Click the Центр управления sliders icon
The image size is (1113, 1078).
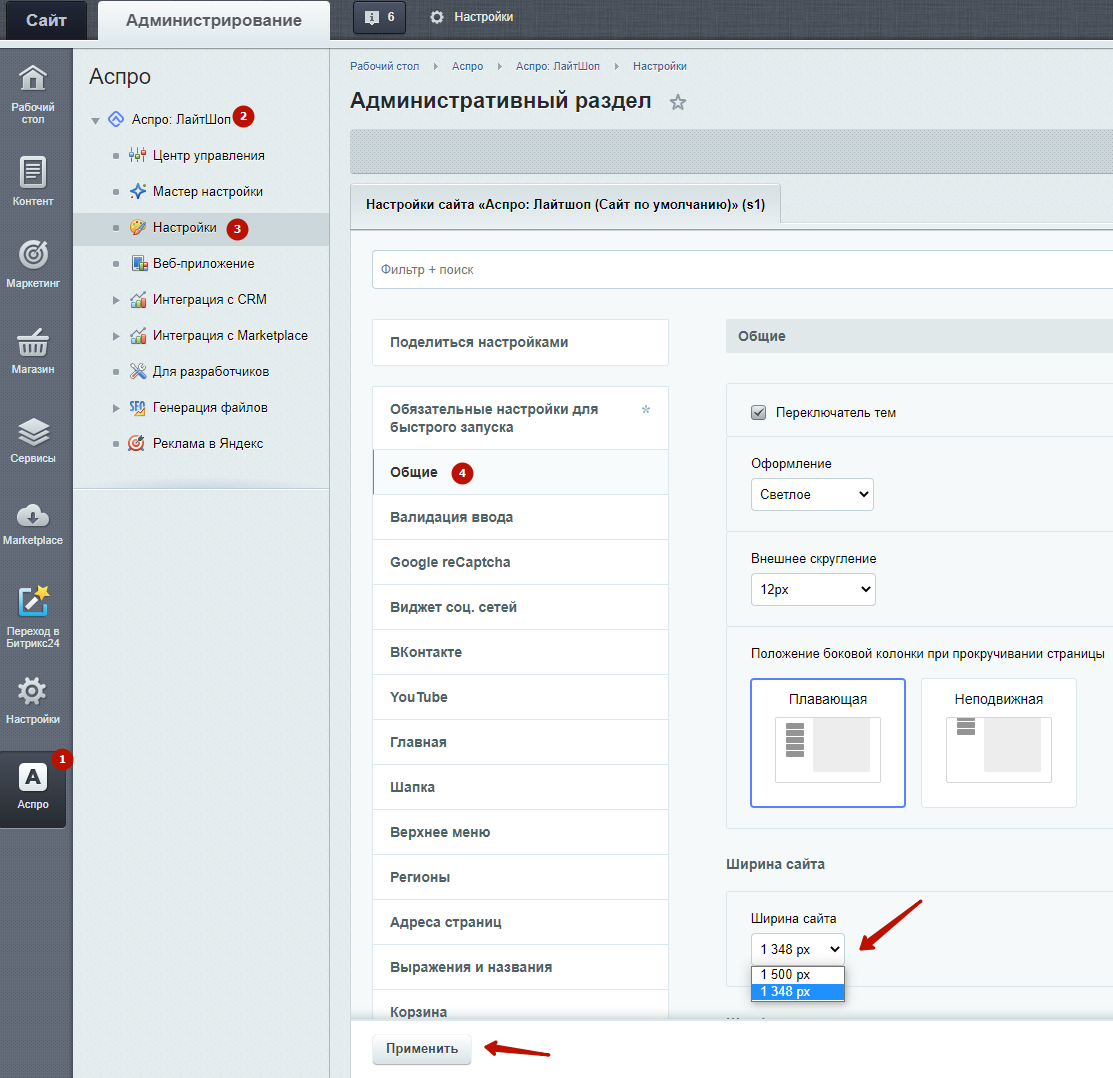pyautogui.click(x=138, y=155)
